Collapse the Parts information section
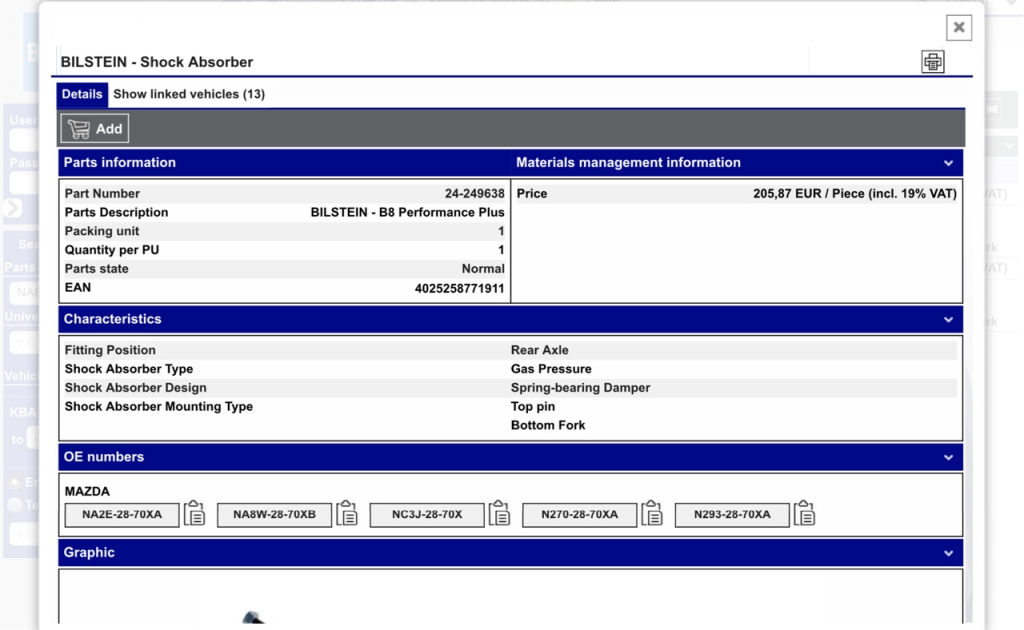This screenshot has height=630, width=1024. click(x=948, y=163)
